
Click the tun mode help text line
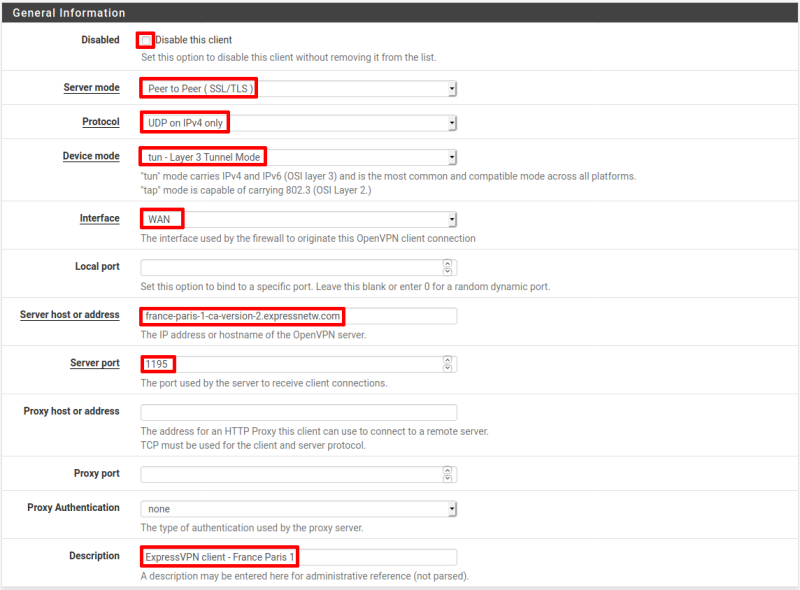tap(388, 176)
